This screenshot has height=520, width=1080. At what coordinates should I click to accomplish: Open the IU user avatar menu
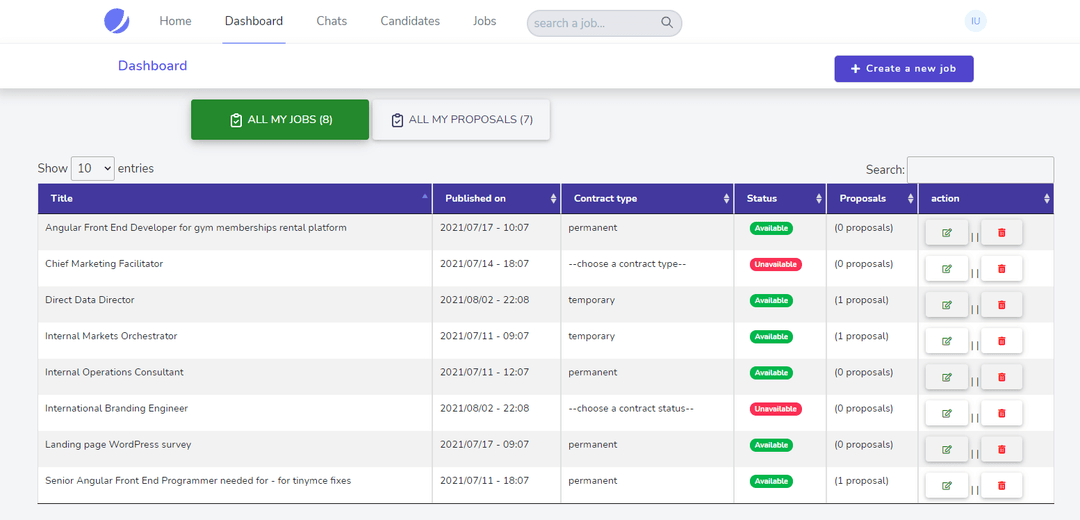click(975, 21)
